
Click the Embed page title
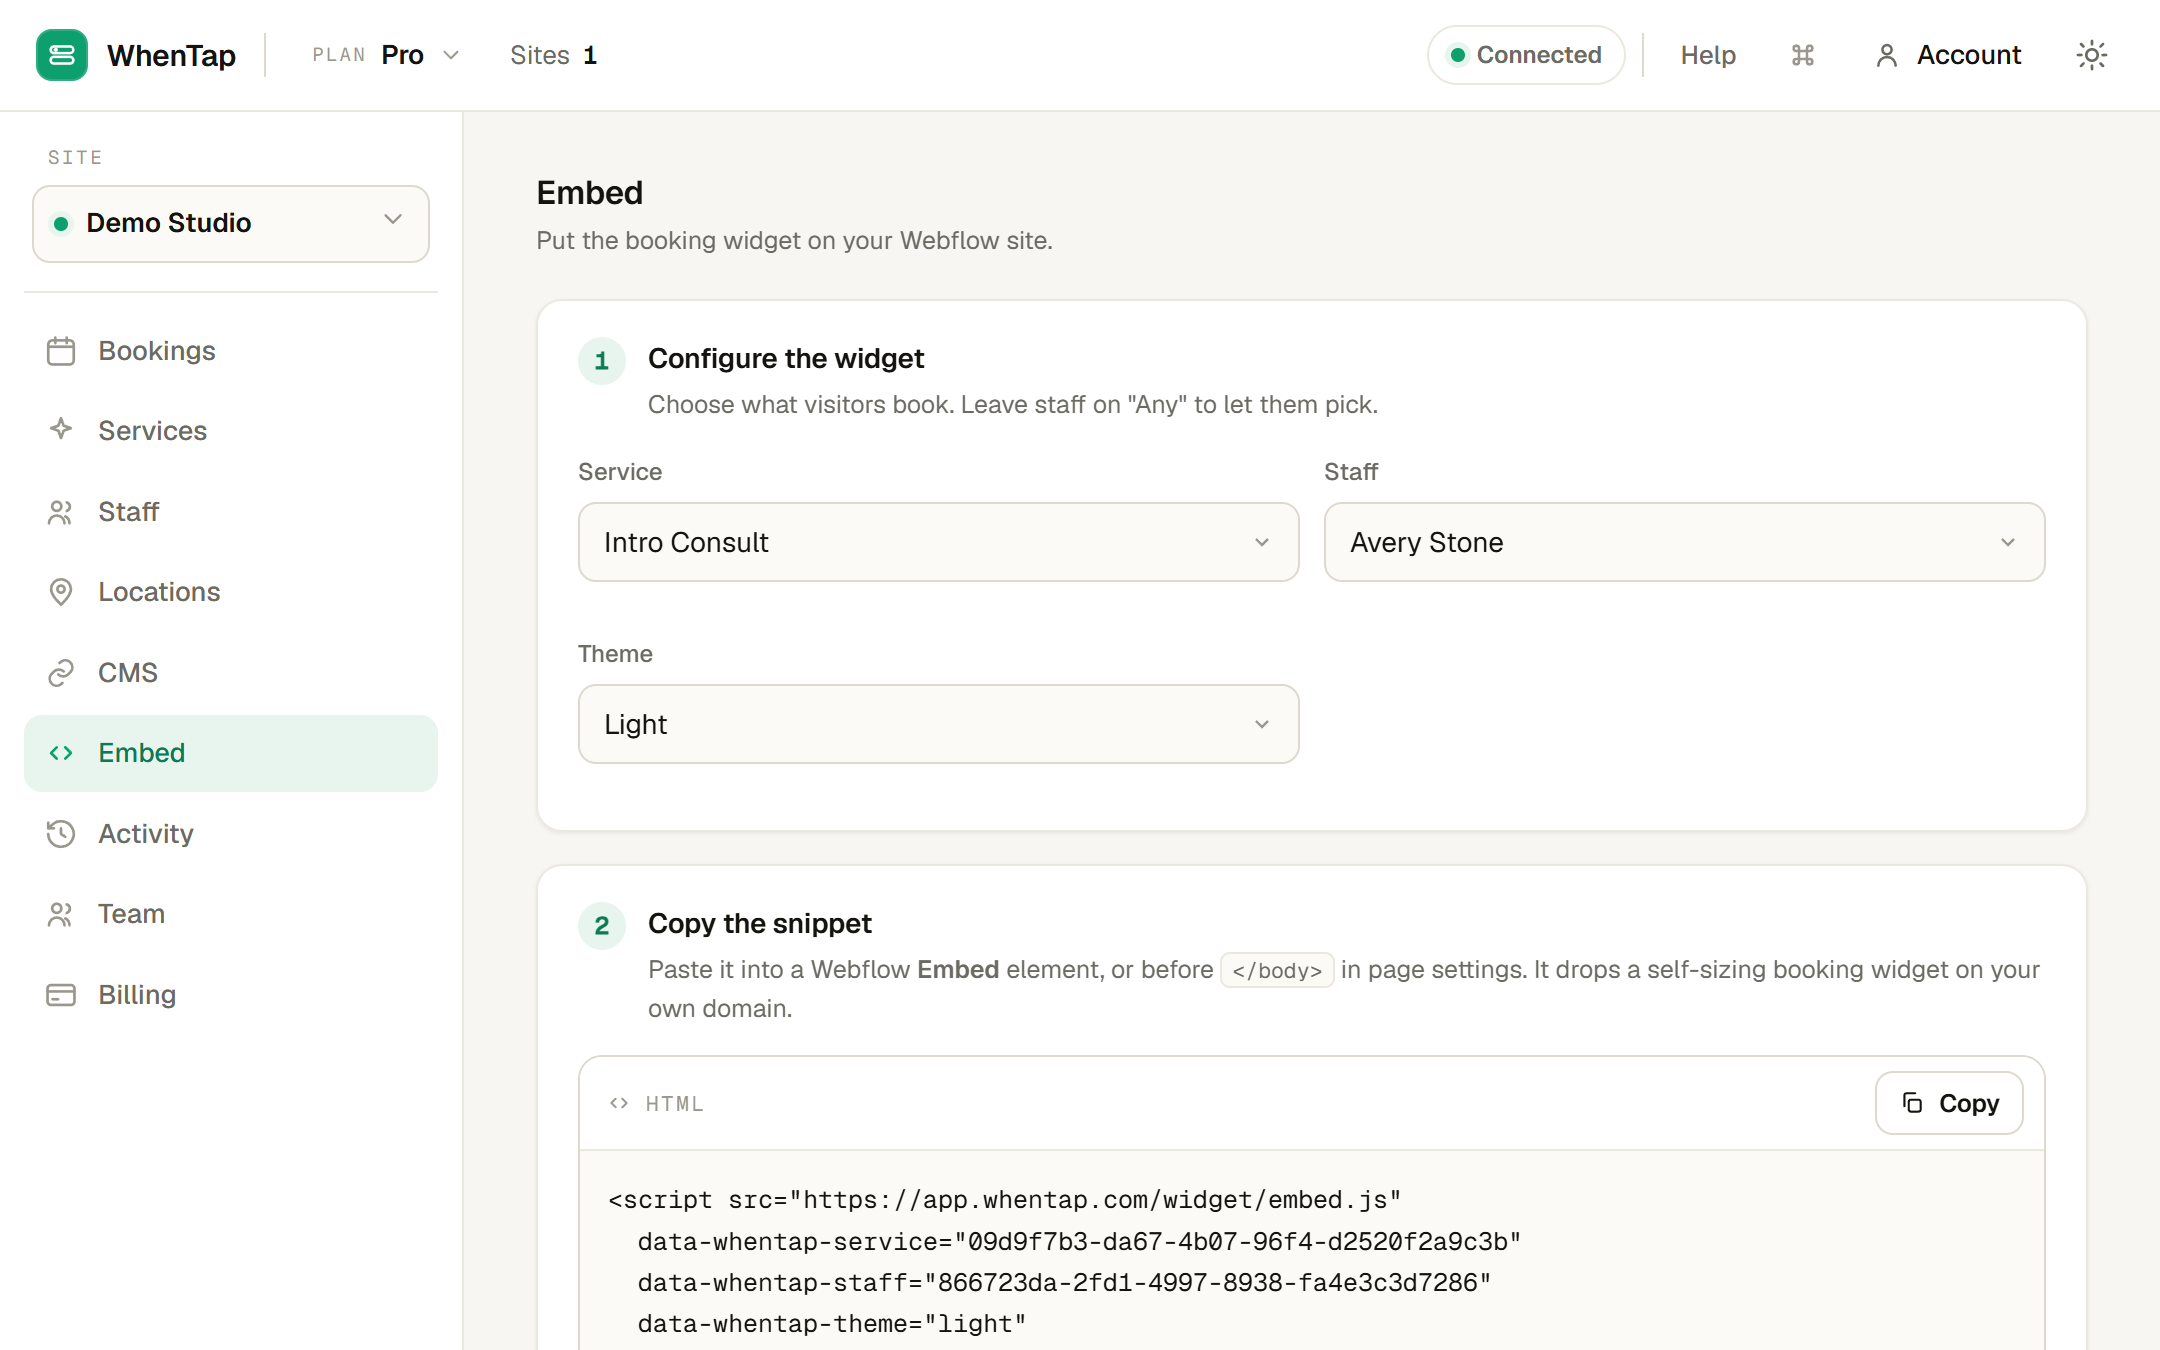[590, 193]
